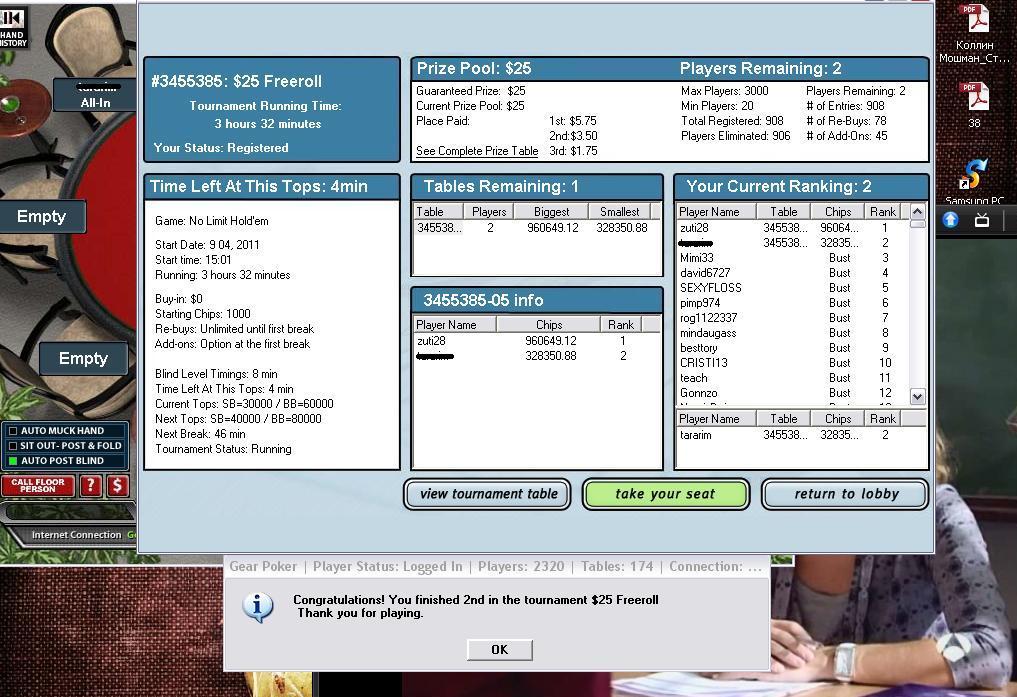Select besttory in ranking list
Image resolution: width=1017 pixels, height=697 pixels.
click(791, 348)
